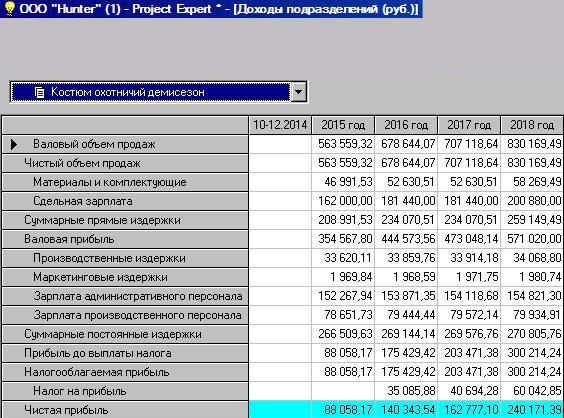Click the cell with value 154 118,68
The width and height of the screenshot is (564, 418).
coord(469,296)
